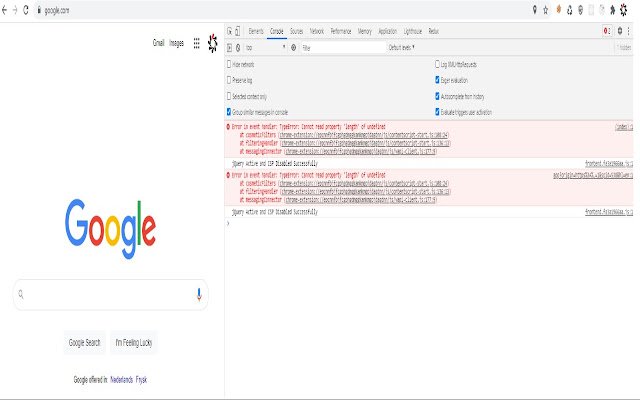Click the magnifier icon in Google search box
This screenshot has width=640, height=400.
[x=21, y=294]
